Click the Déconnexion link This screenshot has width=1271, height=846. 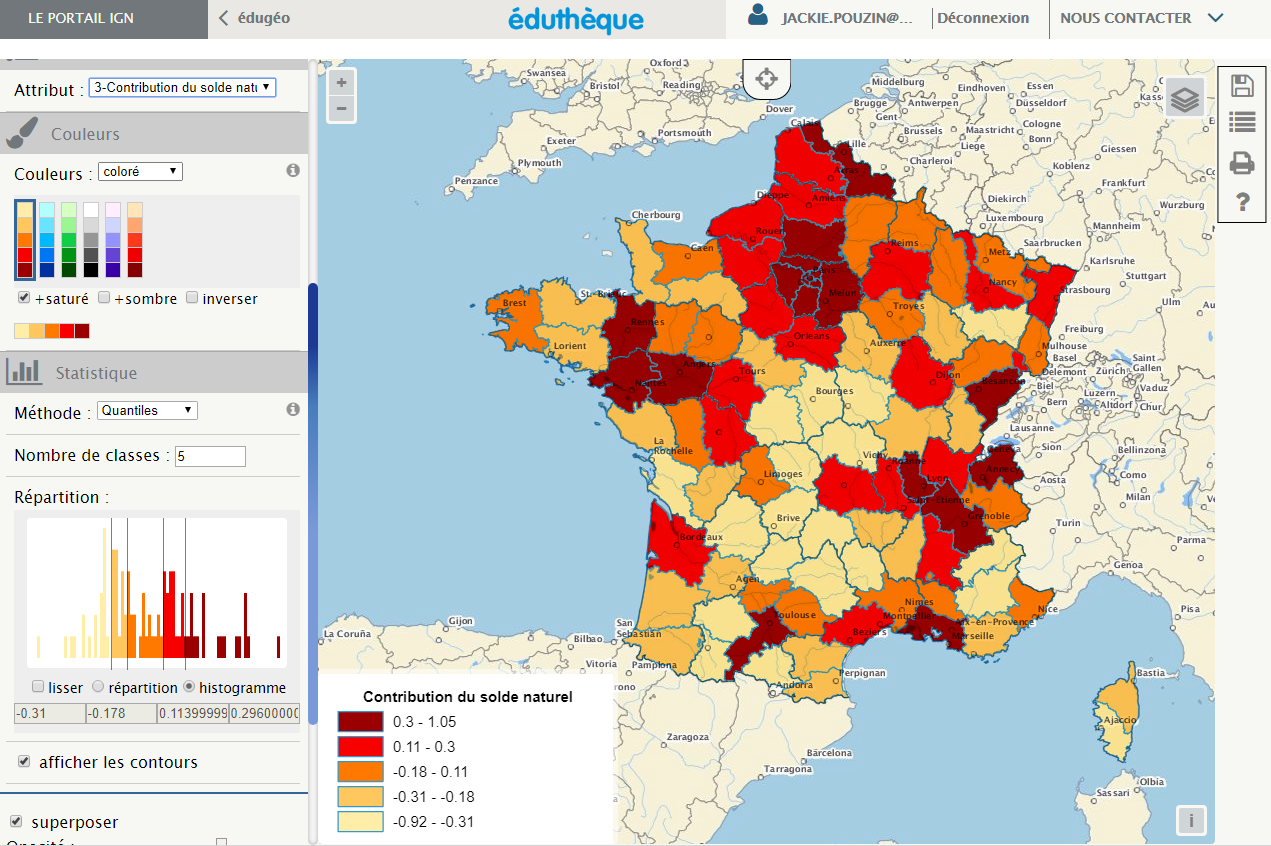click(983, 18)
